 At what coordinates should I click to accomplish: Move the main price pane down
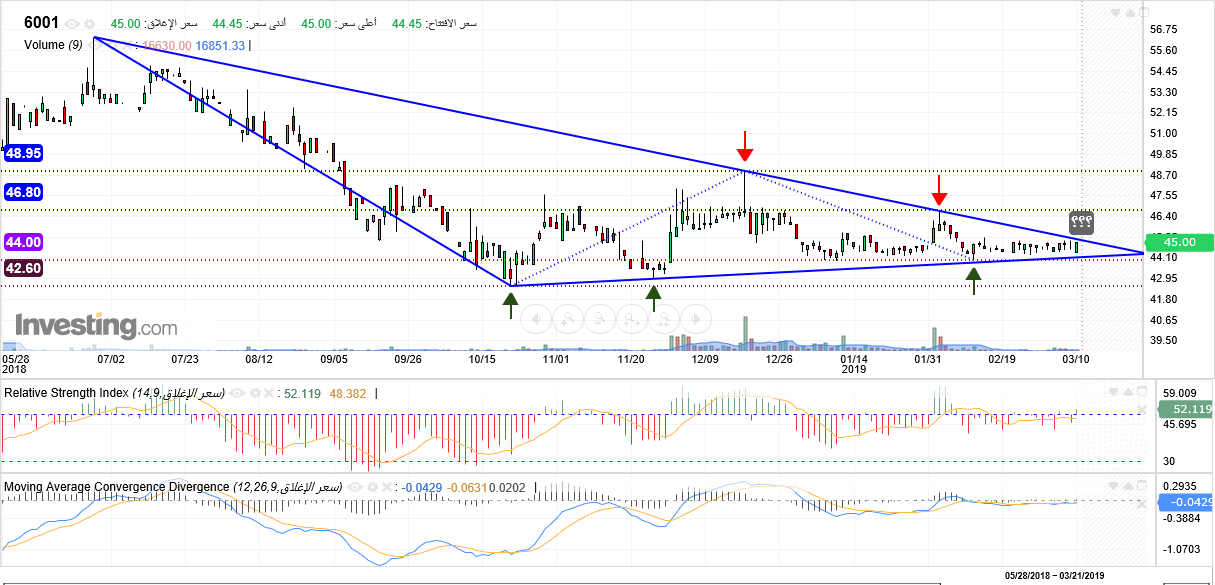[1116, 13]
